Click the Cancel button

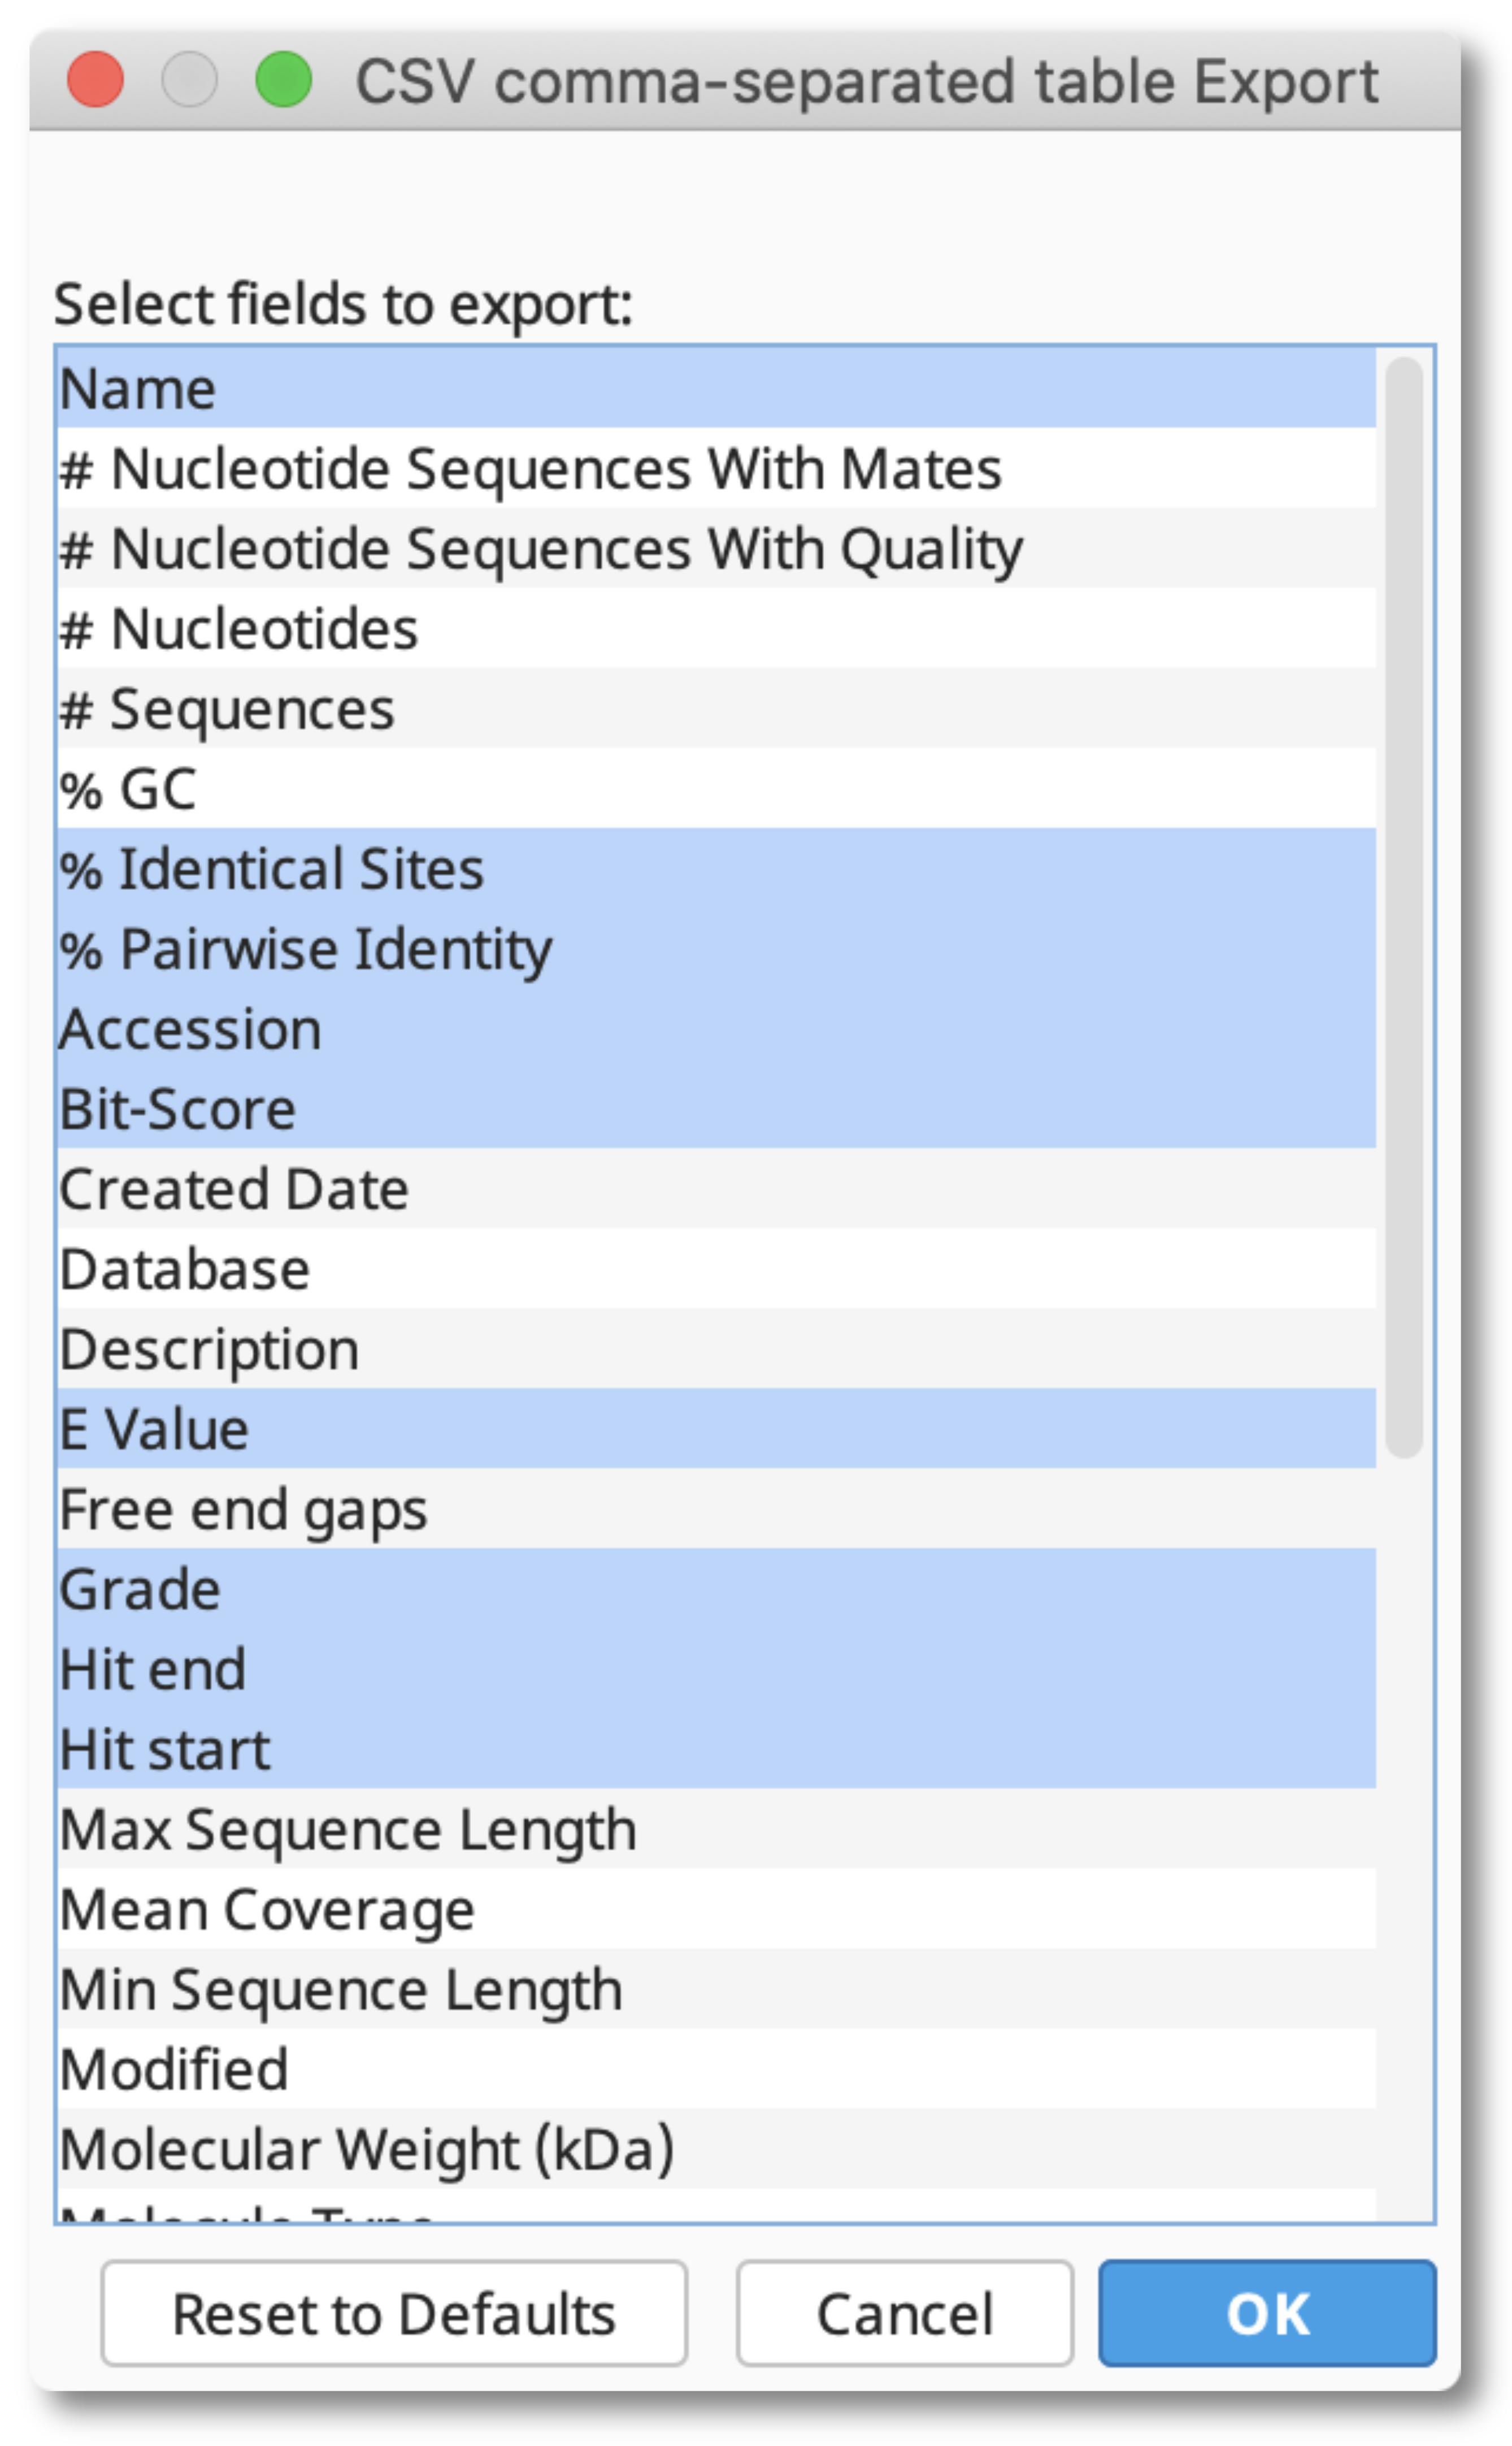tap(905, 2313)
